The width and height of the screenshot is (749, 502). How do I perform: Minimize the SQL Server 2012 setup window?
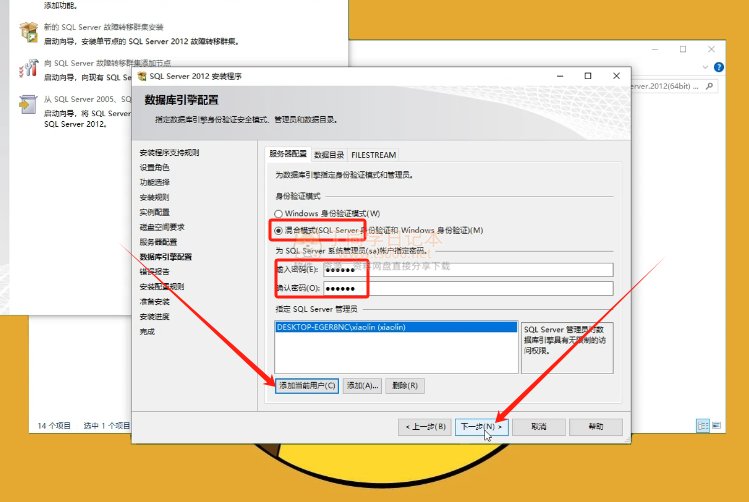coord(560,76)
